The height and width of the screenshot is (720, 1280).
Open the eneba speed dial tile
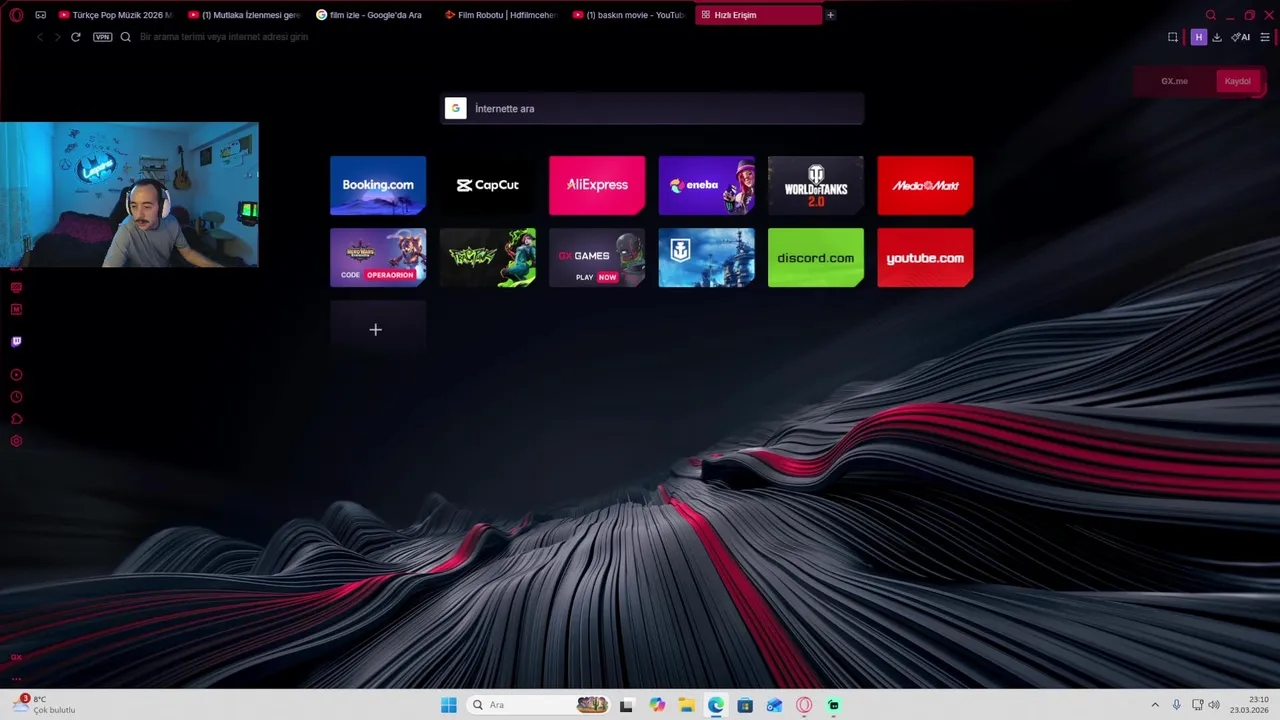[707, 185]
